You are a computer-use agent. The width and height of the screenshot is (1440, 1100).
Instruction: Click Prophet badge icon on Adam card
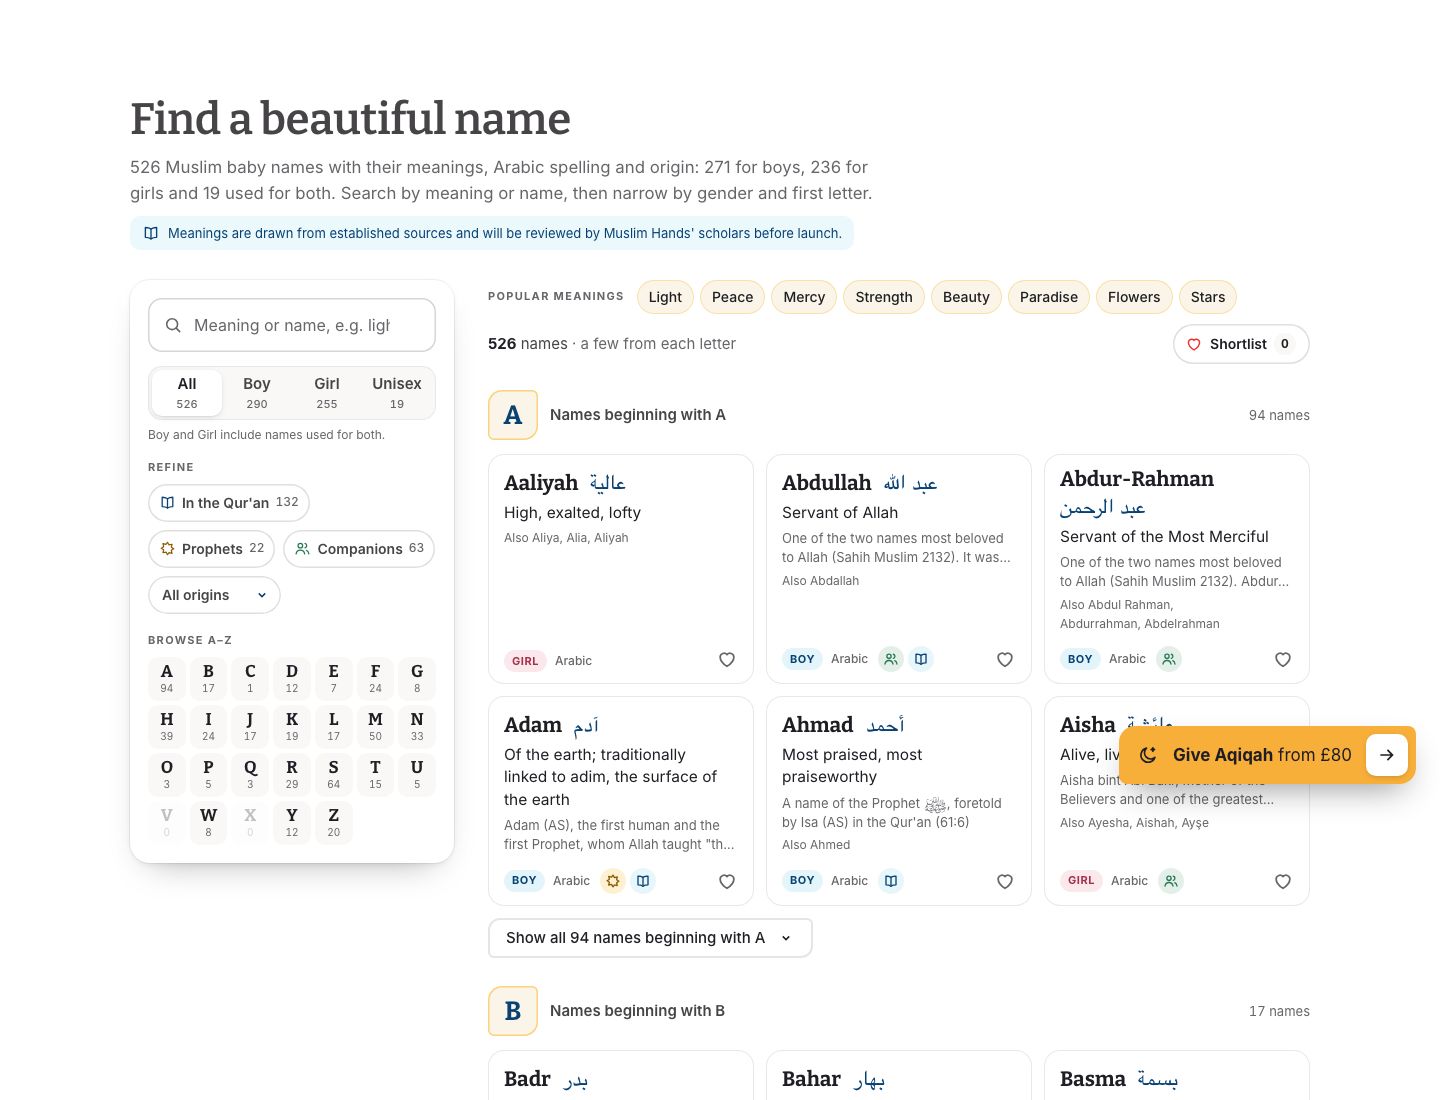(613, 881)
